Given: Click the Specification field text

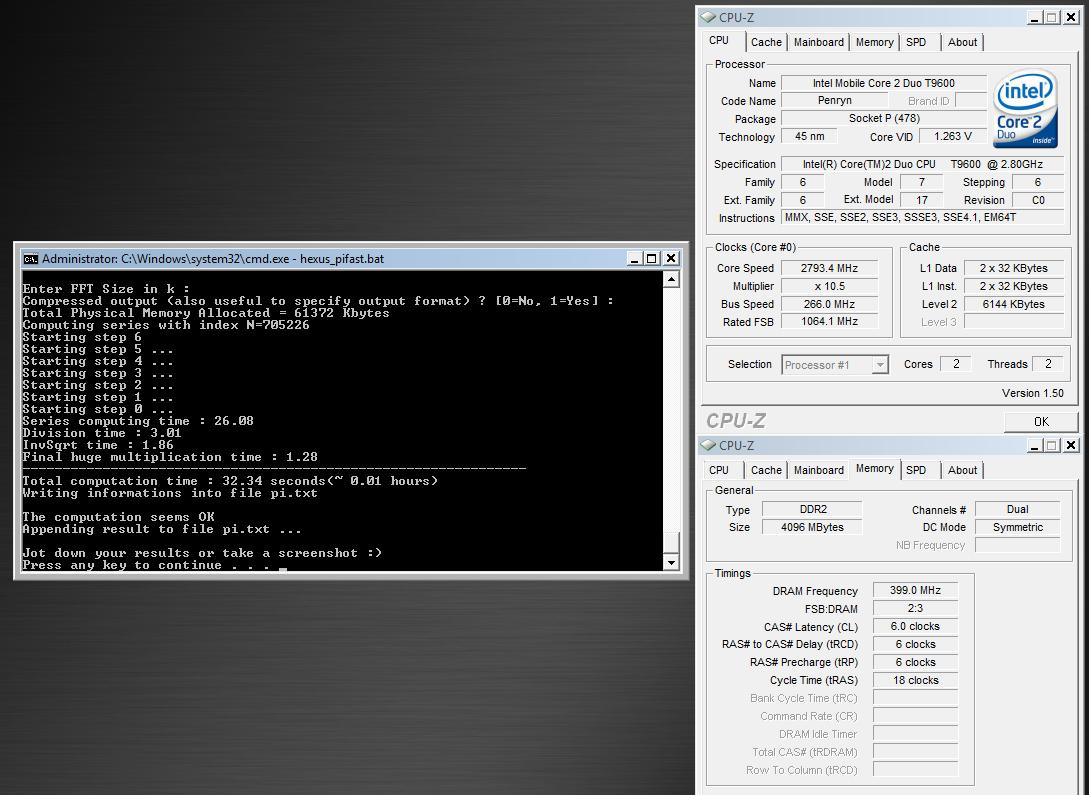Looking at the screenshot, I should tap(922, 165).
